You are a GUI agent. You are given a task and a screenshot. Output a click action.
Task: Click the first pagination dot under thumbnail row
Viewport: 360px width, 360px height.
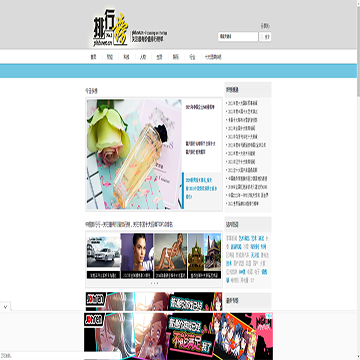[151, 283]
